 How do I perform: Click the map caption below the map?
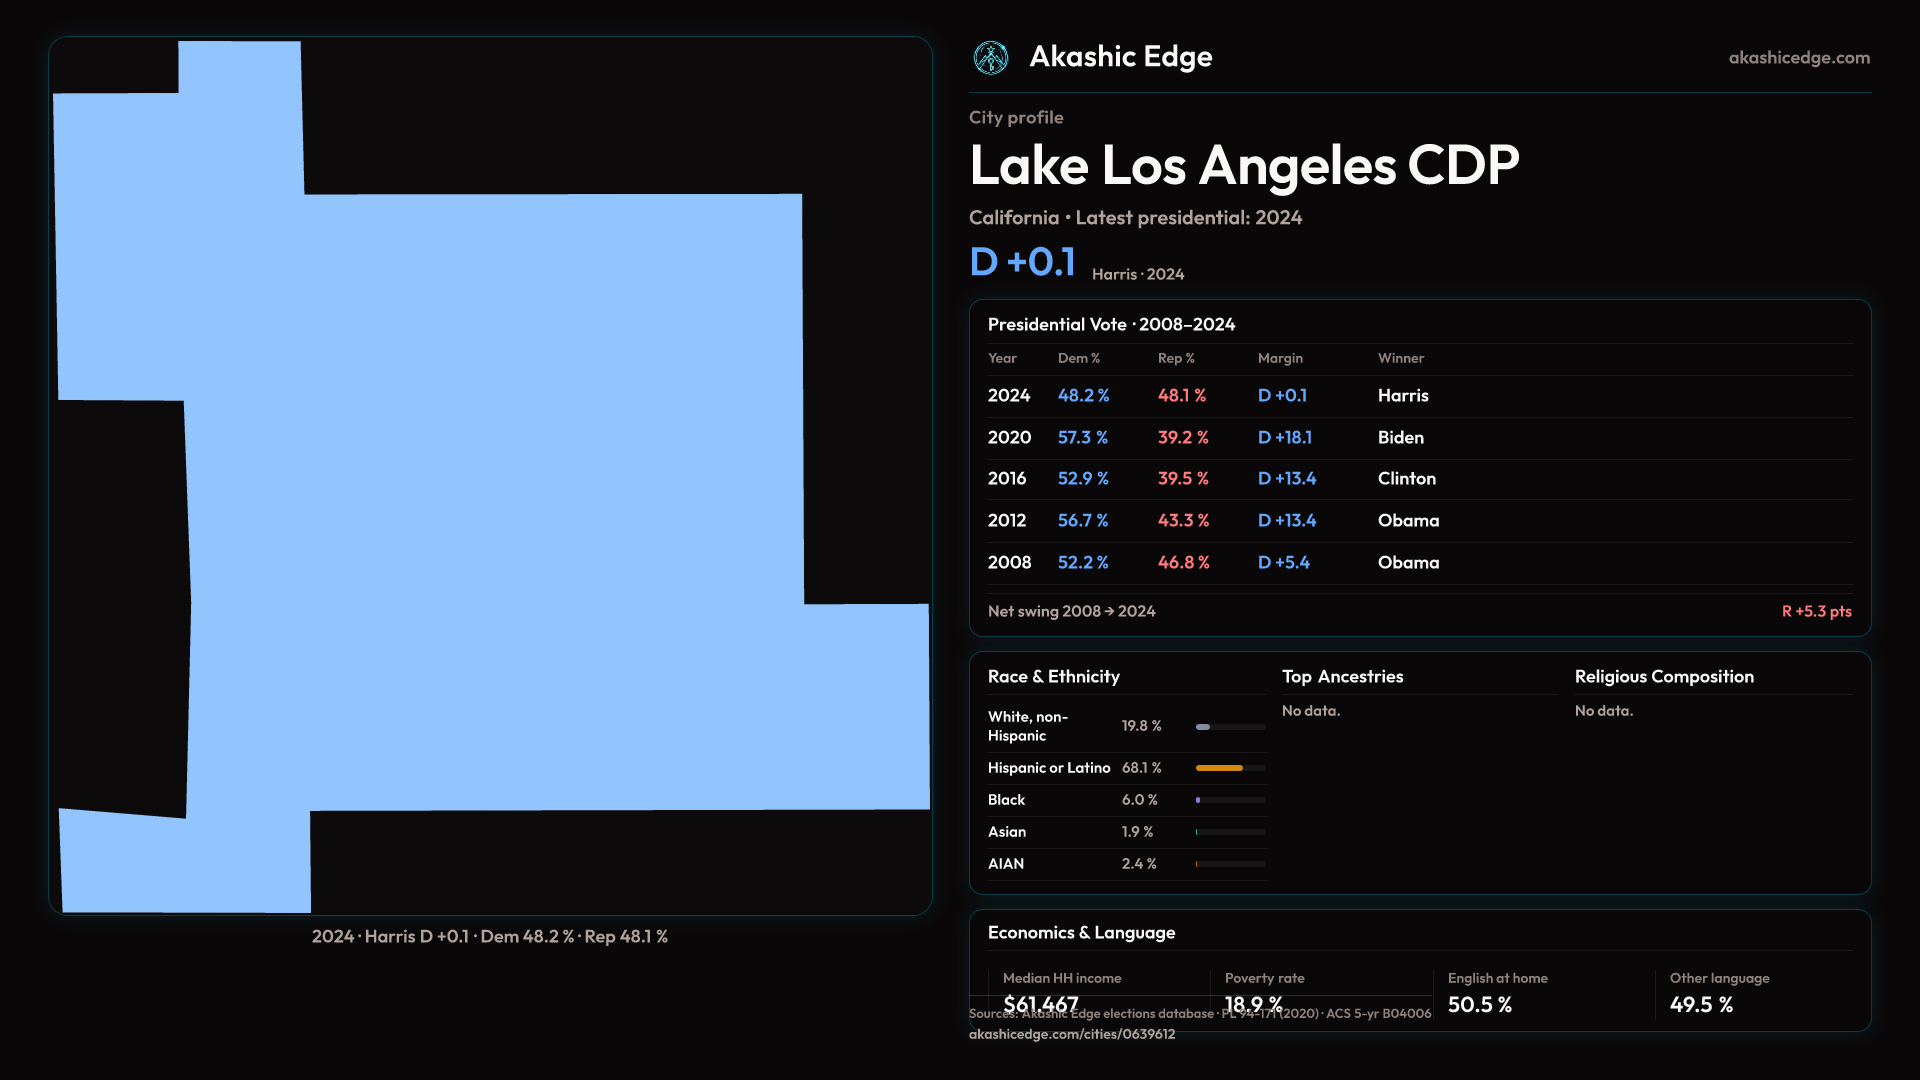coord(489,937)
